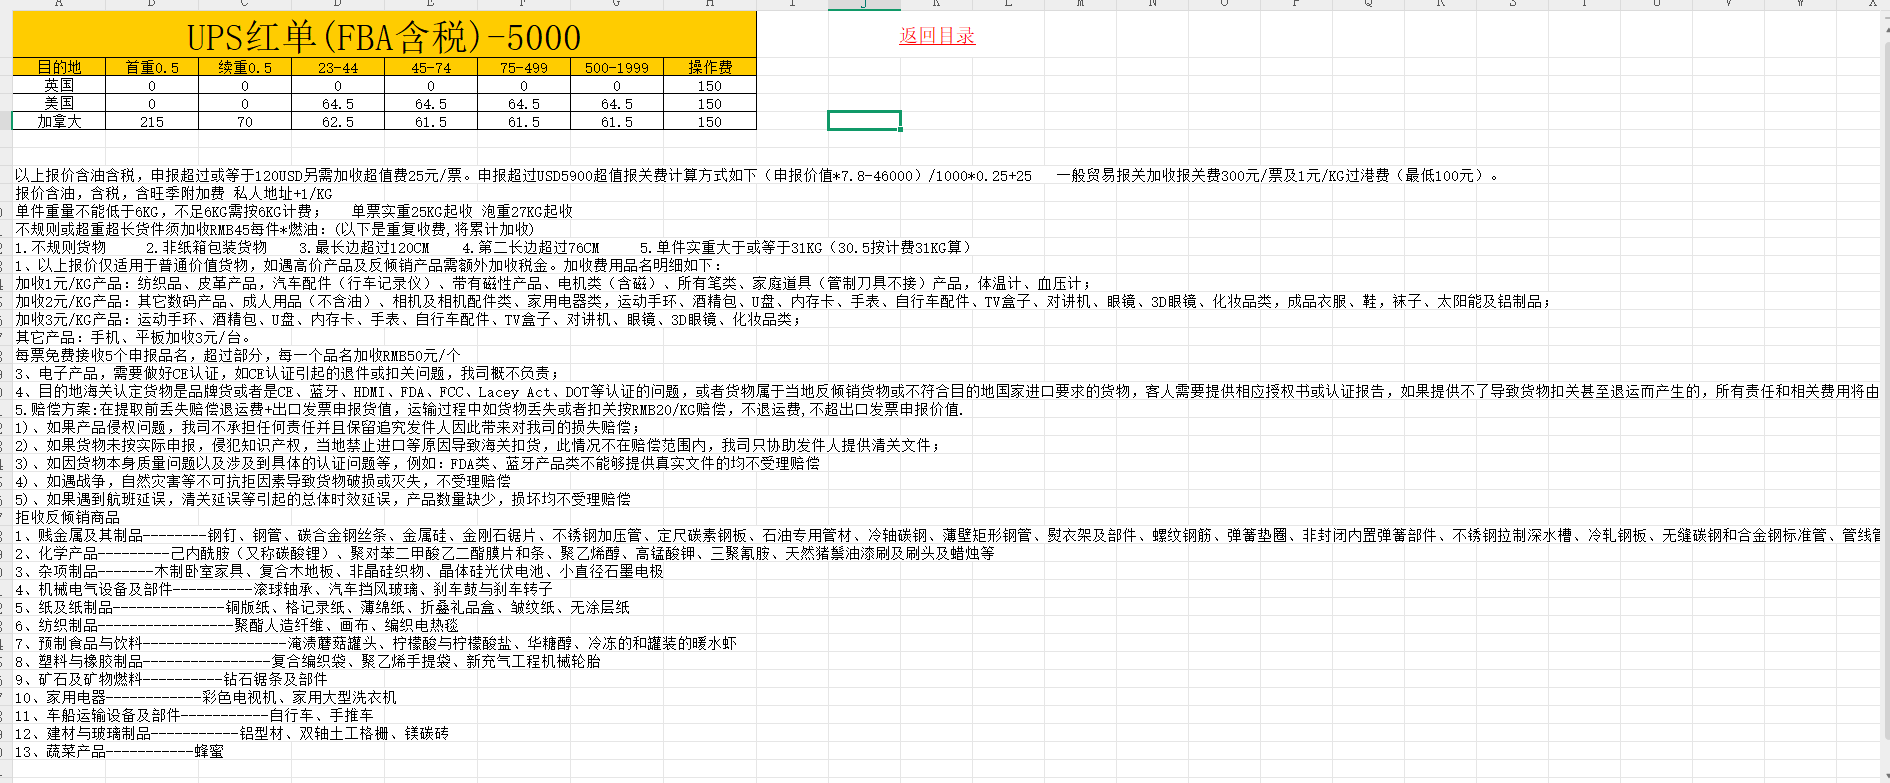Click the 目的地 header cell
This screenshot has height=783, width=1890.
[59, 67]
